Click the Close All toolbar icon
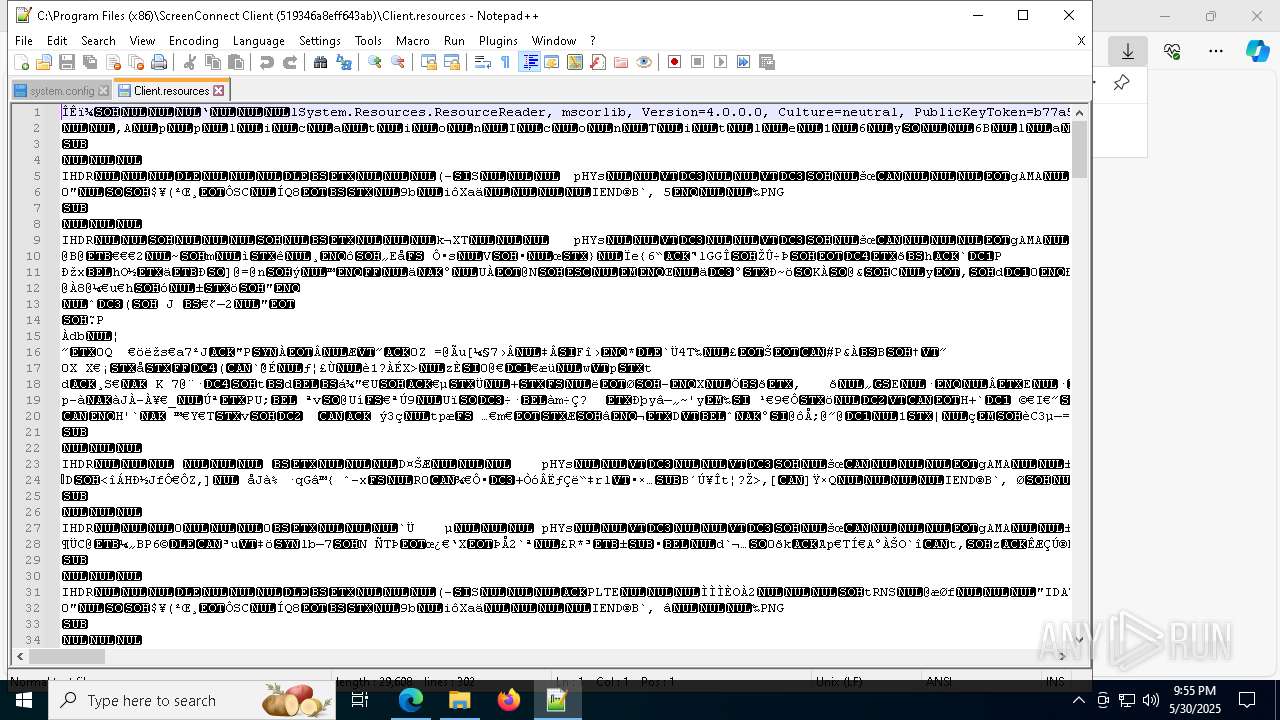 (x=136, y=62)
